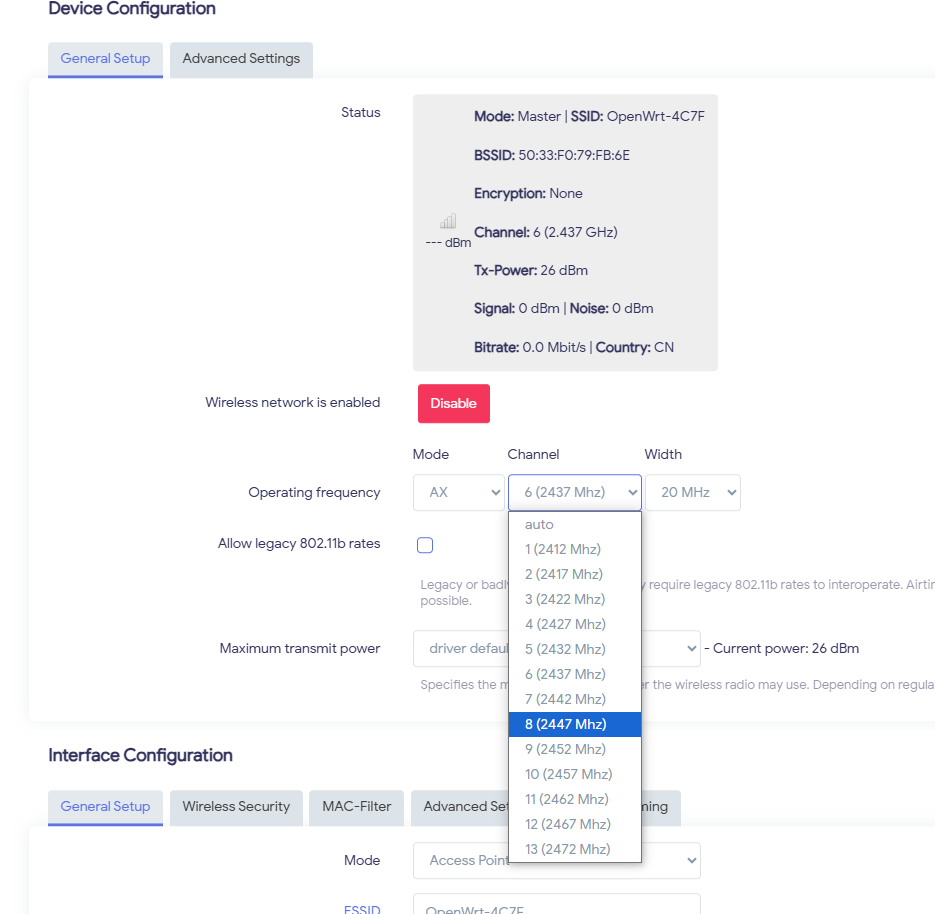Pick channel 3 (2422 Mhz) from list
The height and width of the screenshot is (914, 935).
[575, 599]
